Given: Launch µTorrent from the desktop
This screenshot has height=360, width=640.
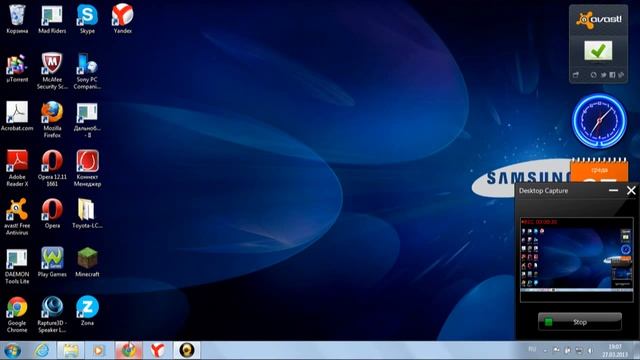Looking at the screenshot, I should [x=17, y=68].
